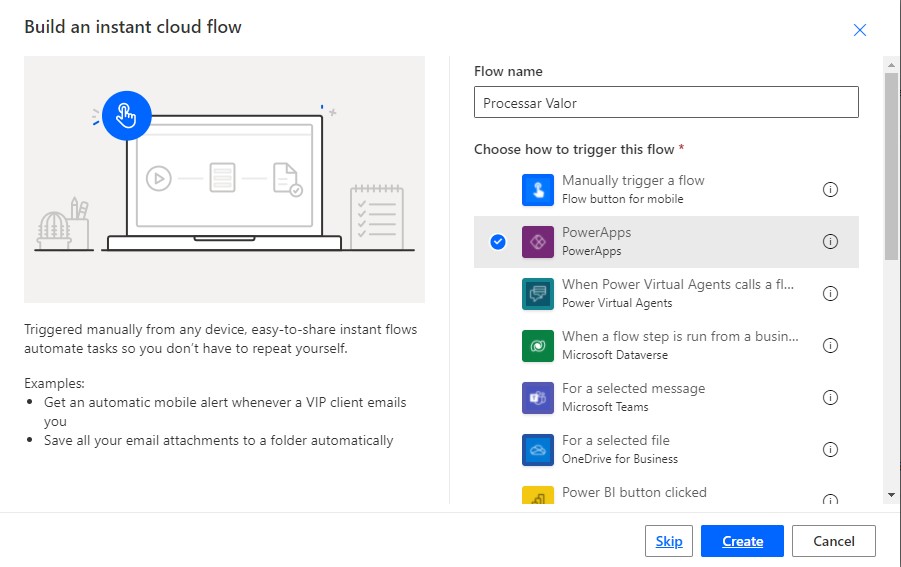Viewport: 901px width, 567px height.
Task: Click the purple PowerApps trigger icon
Action: coord(538,242)
